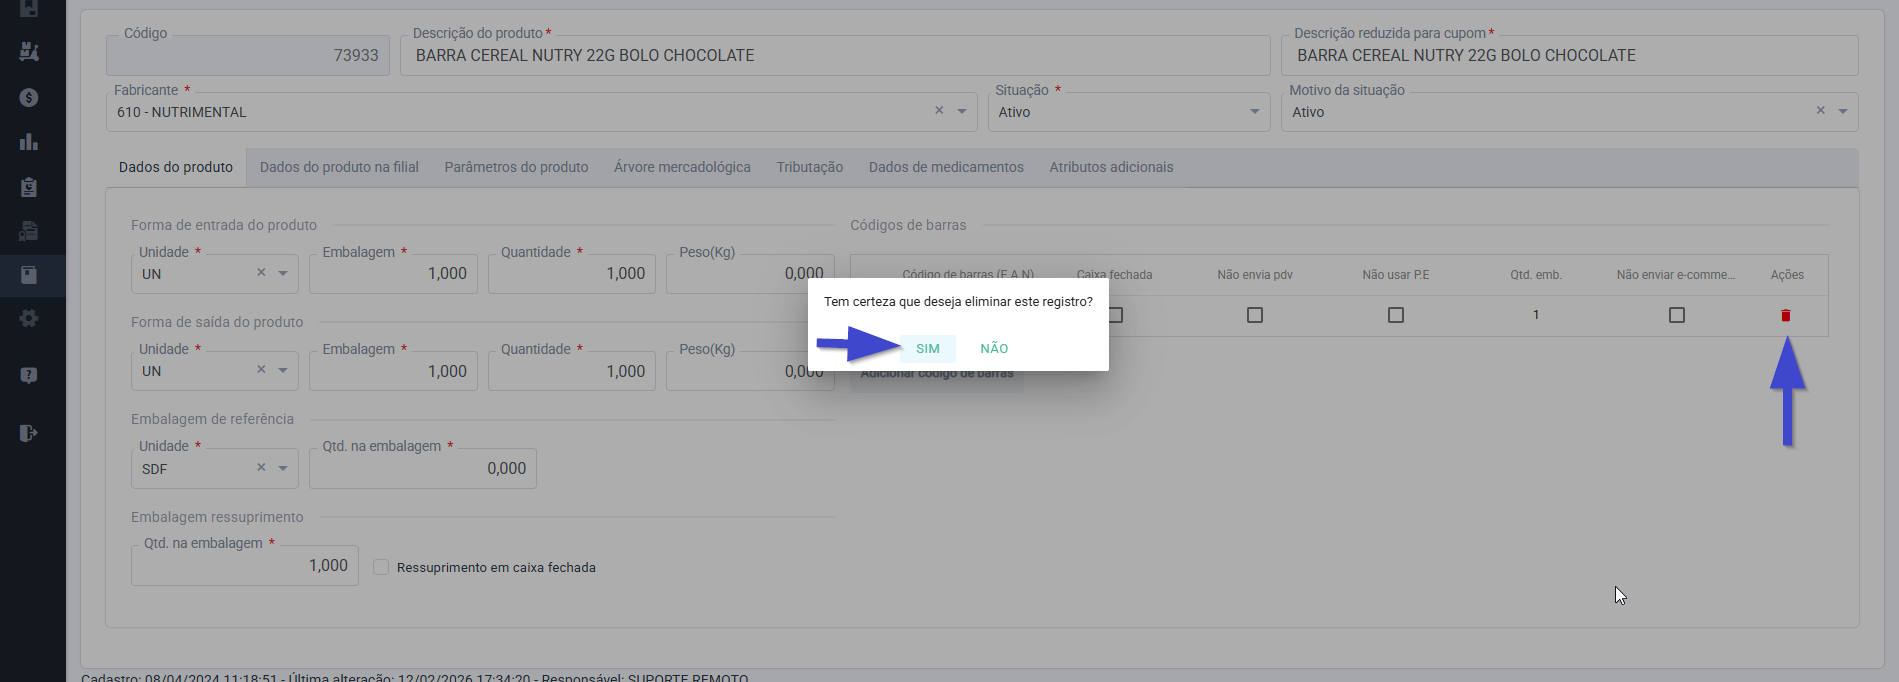Viewport: 1899px width, 682px height.
Task: Open the clipboard sidebar icon
Action: (x=29, y=187)
